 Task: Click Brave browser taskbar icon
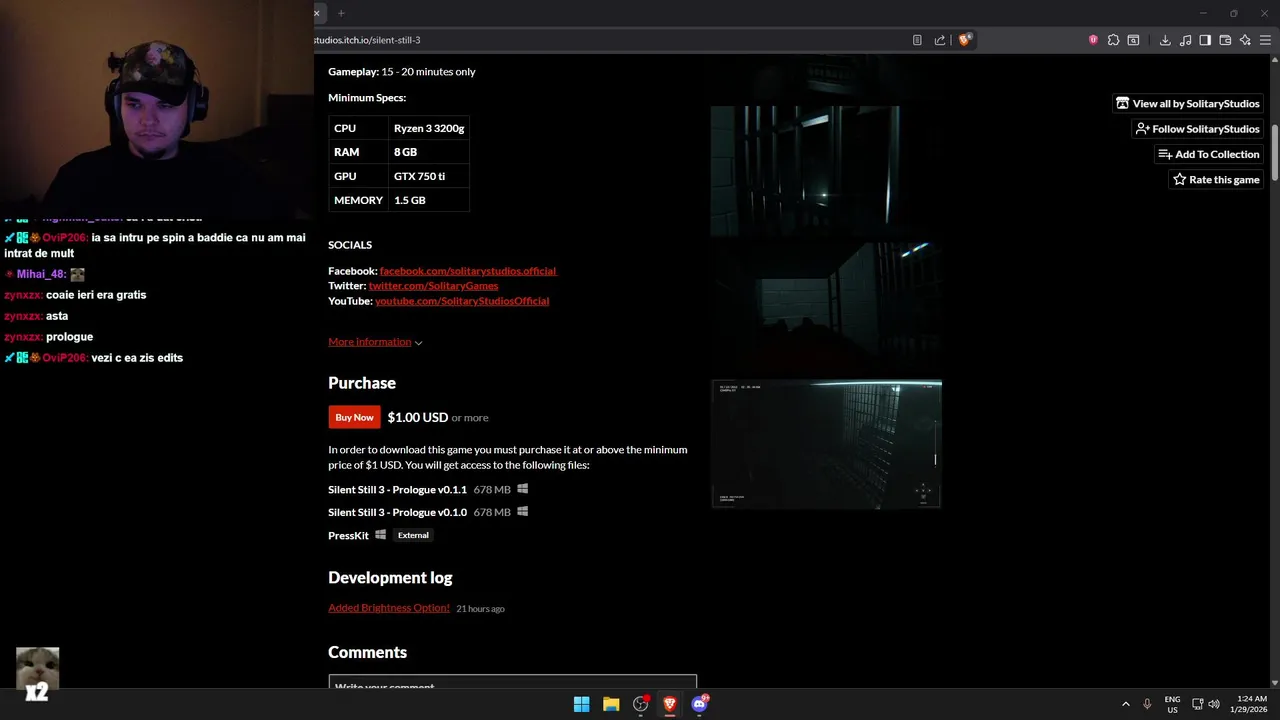670,704
